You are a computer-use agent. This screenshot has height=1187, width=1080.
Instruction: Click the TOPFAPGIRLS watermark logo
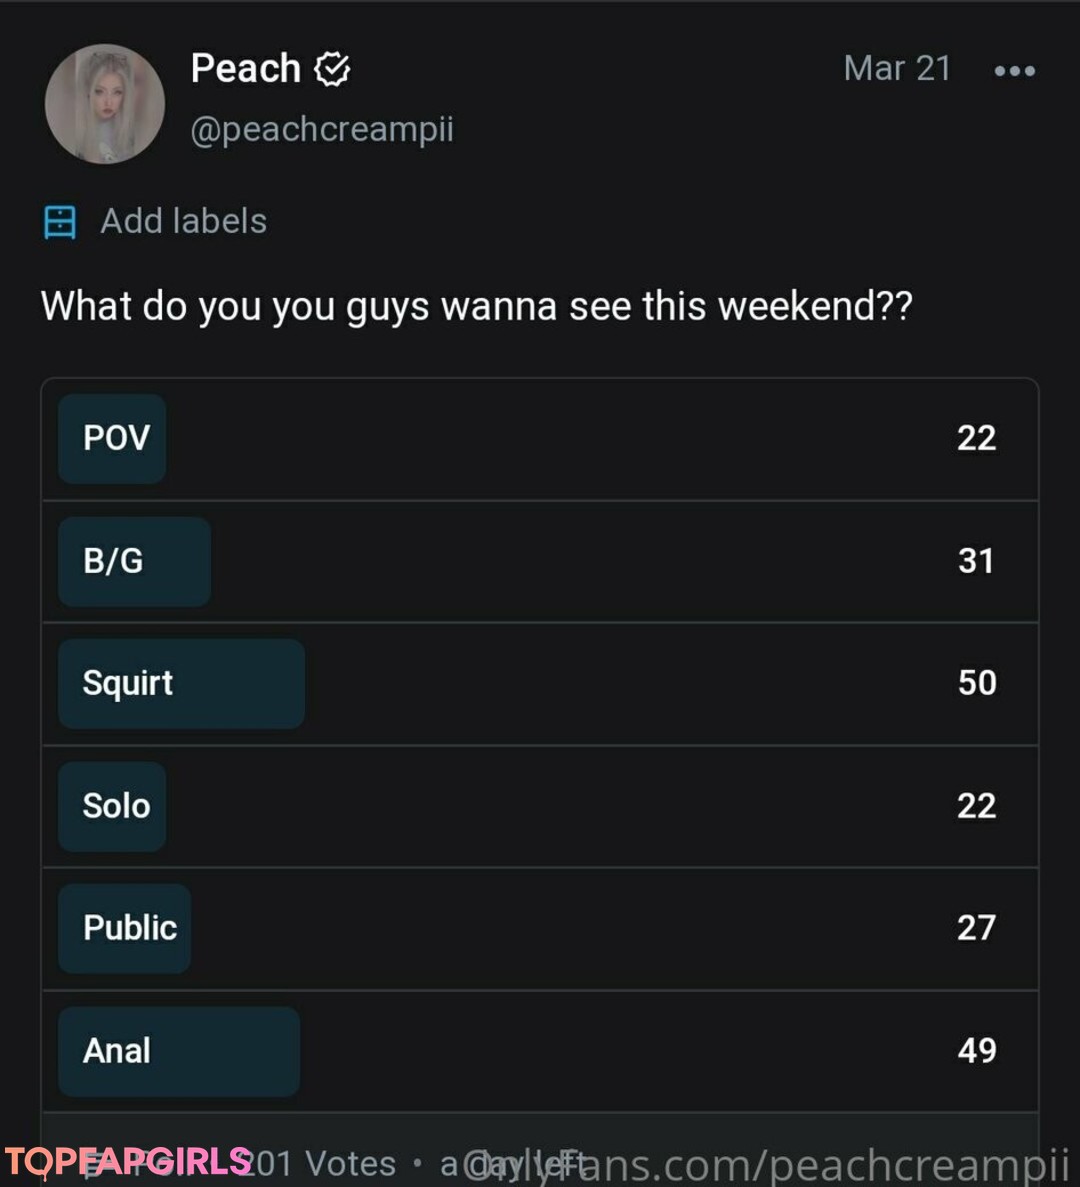coord(128,1162)
